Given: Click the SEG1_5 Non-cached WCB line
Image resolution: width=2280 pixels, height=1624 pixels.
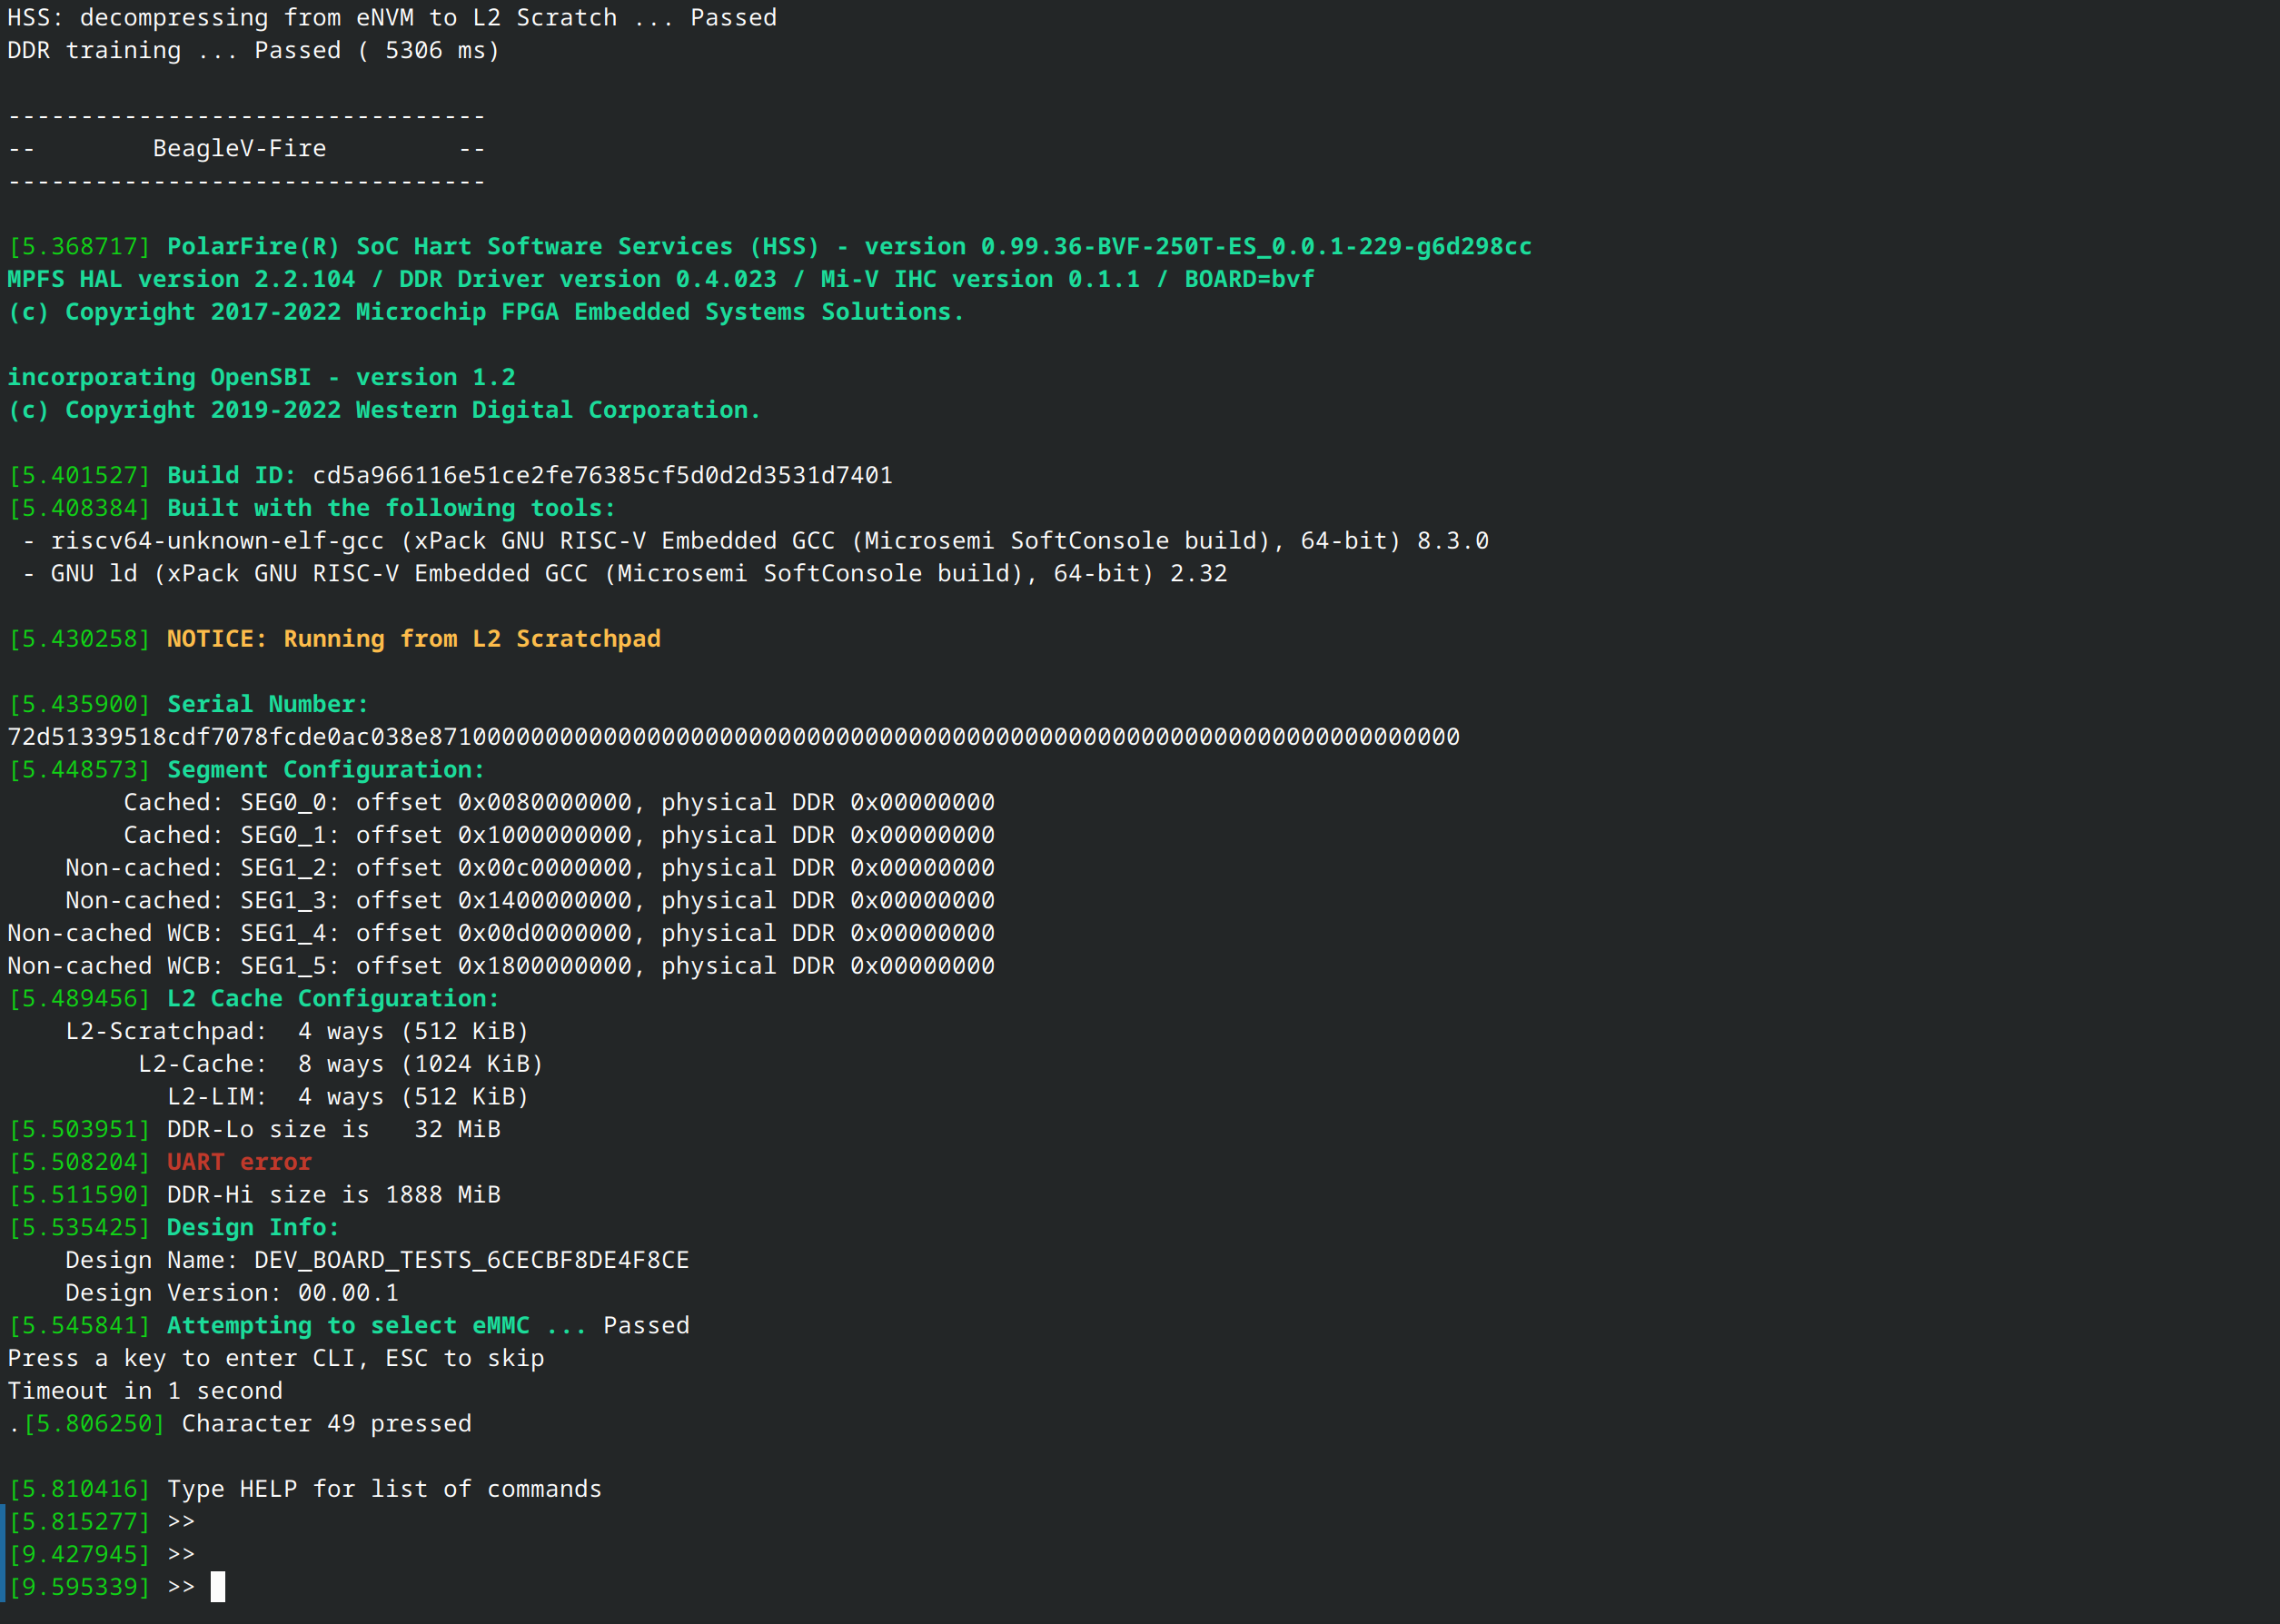Looking at the screenshot, I should click(x=500, y=966).
